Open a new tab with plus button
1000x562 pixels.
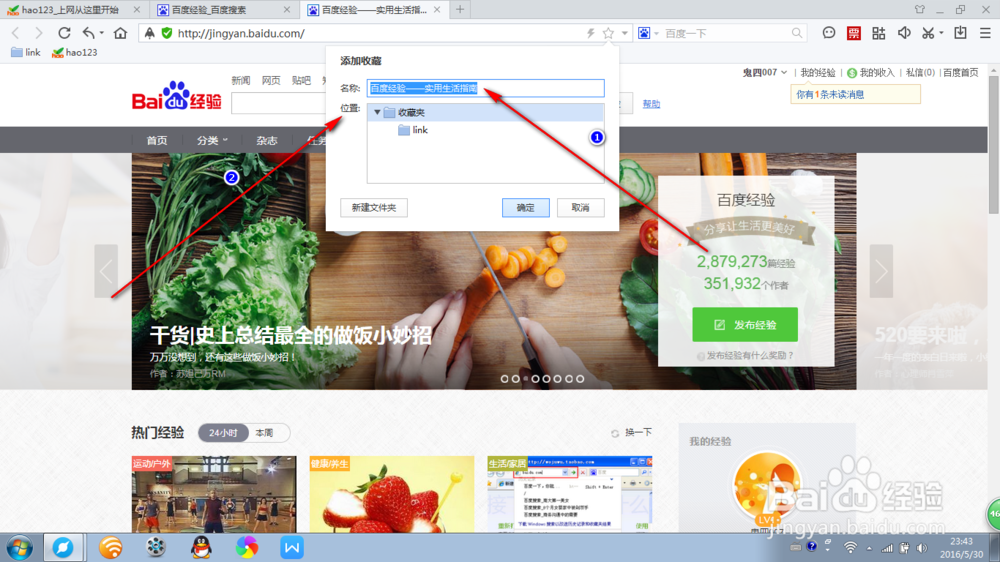point(460,10)
